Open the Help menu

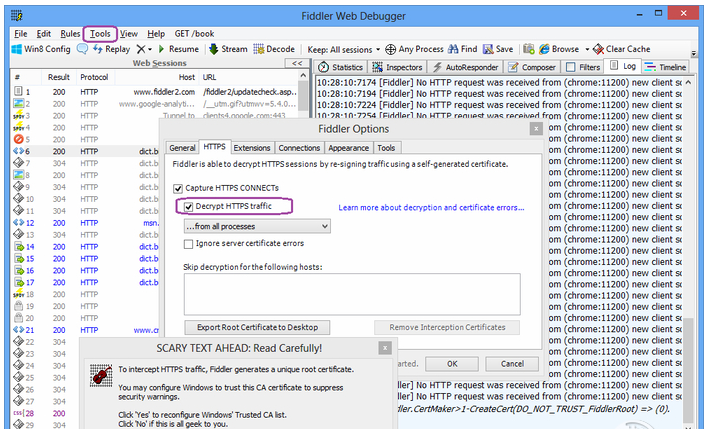coord(156,34)
